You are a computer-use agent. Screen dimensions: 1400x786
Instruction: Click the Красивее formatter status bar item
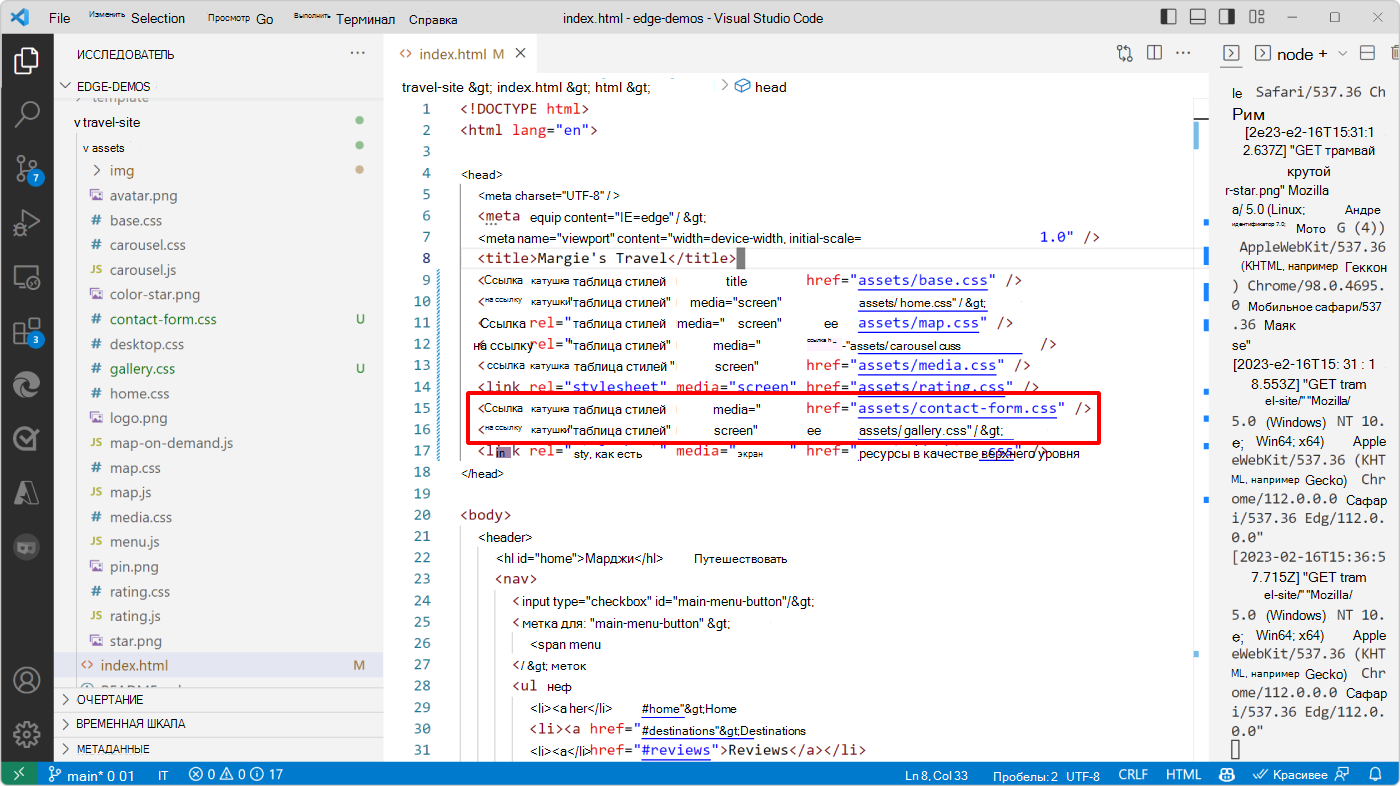click(x=1290, y=773)
